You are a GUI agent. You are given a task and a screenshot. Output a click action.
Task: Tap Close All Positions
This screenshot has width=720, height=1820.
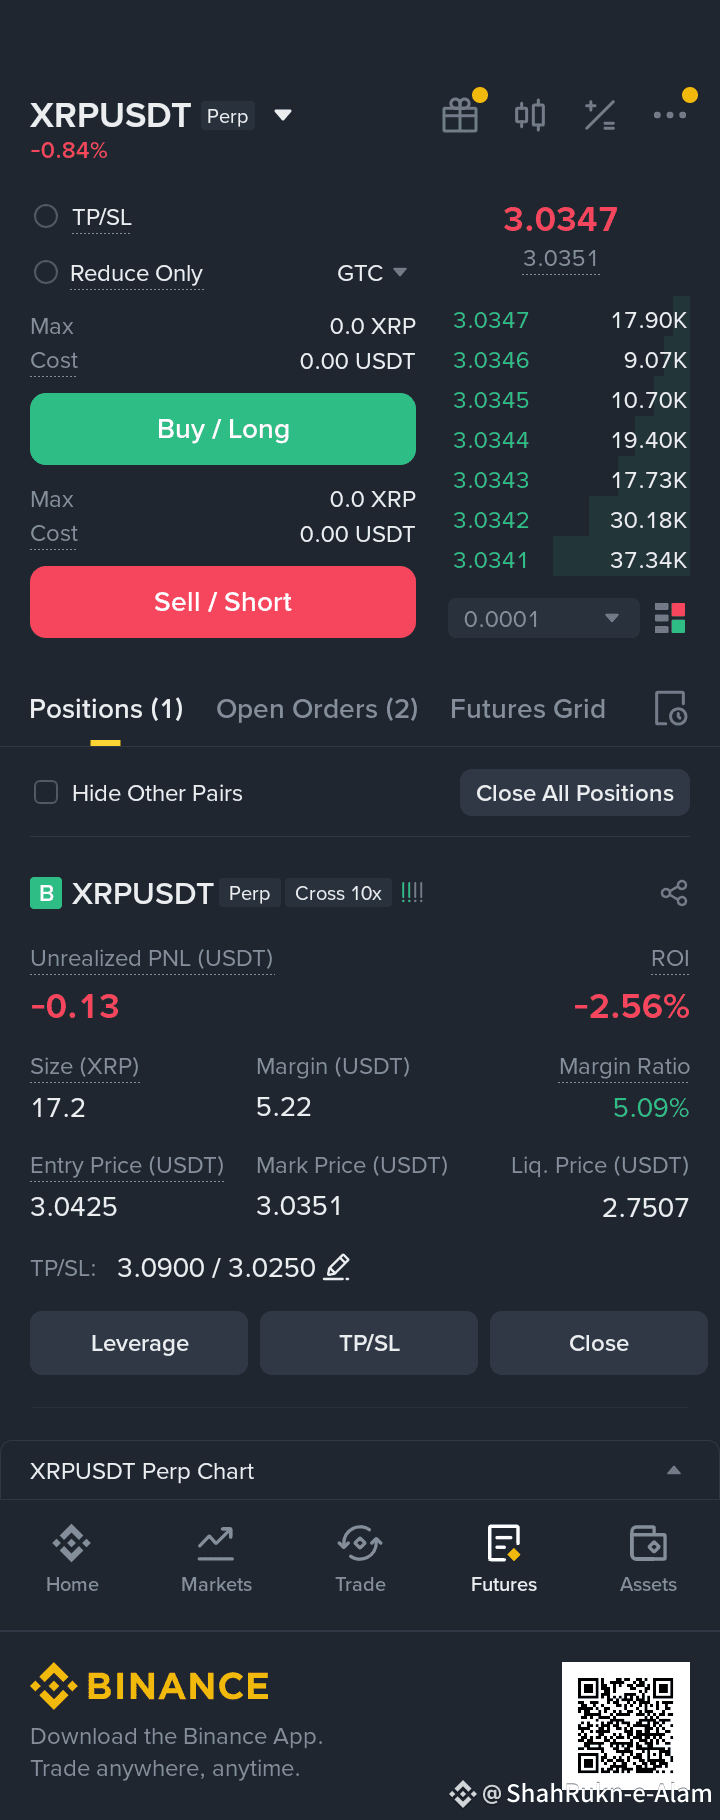[575, 793]
